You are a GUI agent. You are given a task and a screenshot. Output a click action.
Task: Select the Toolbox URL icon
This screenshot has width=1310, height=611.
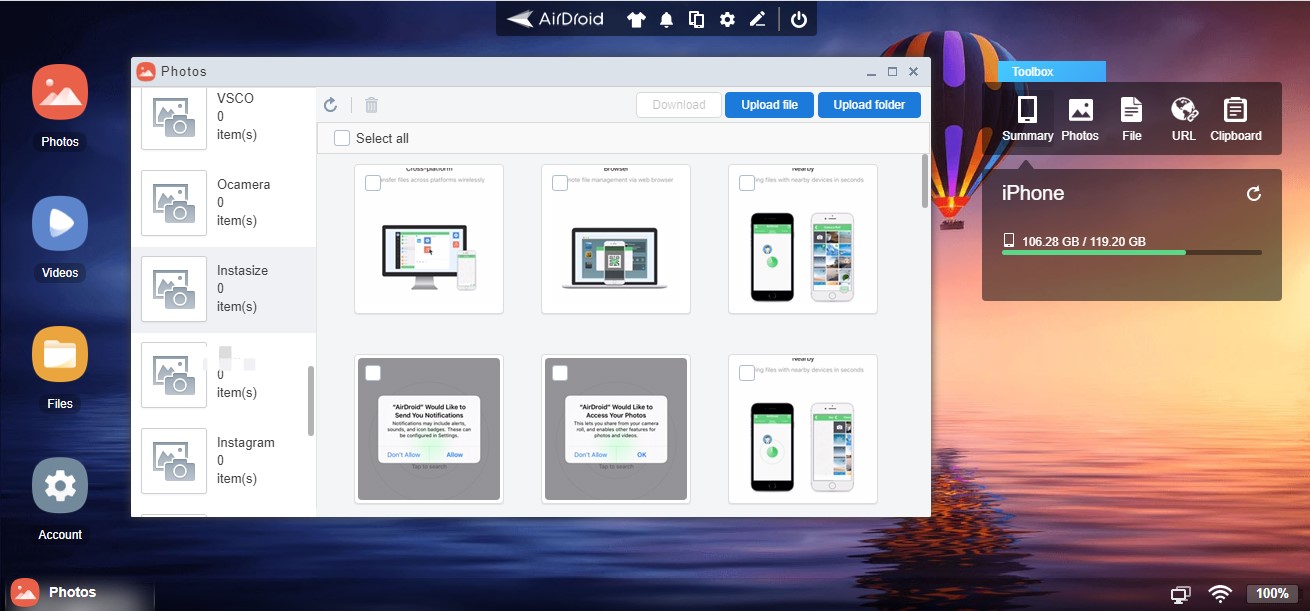[1184, 119]
